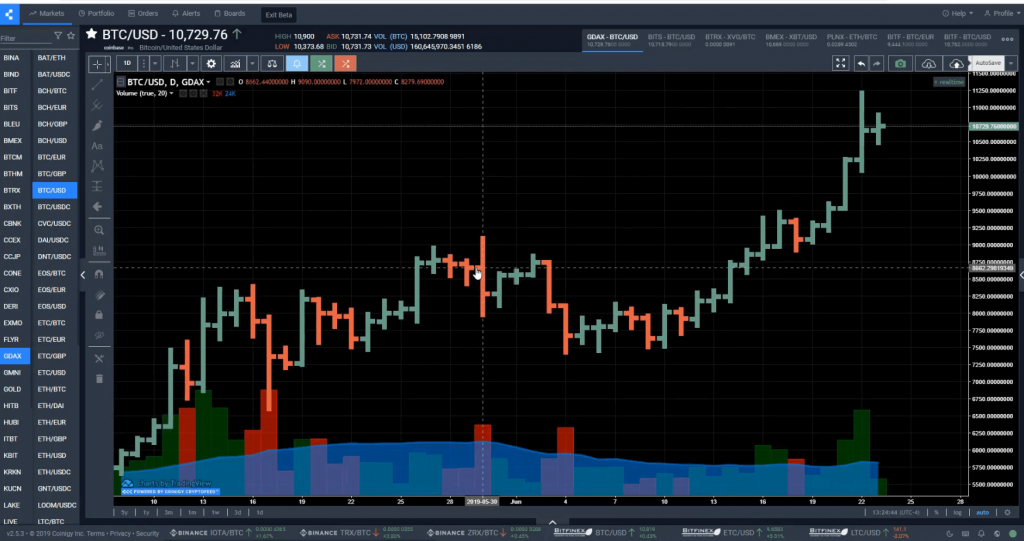The width and height of the screenshot is (1024, 541).
Task: Click the compare balance scale icon
Action: coord(272,63)
